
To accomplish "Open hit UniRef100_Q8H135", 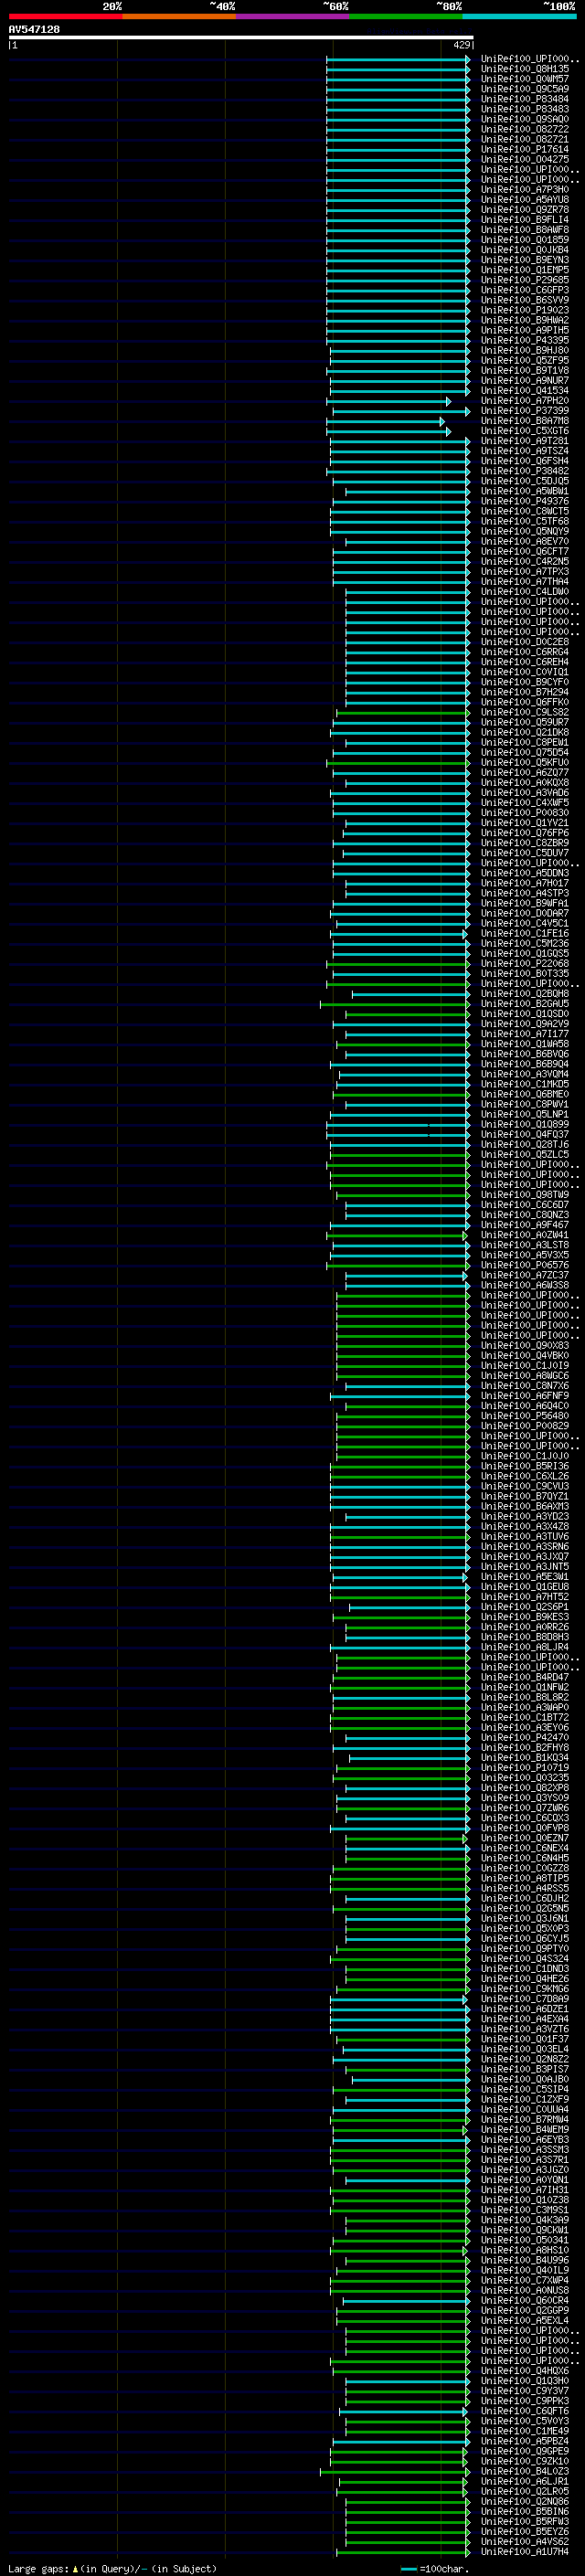I will point(525,70).
